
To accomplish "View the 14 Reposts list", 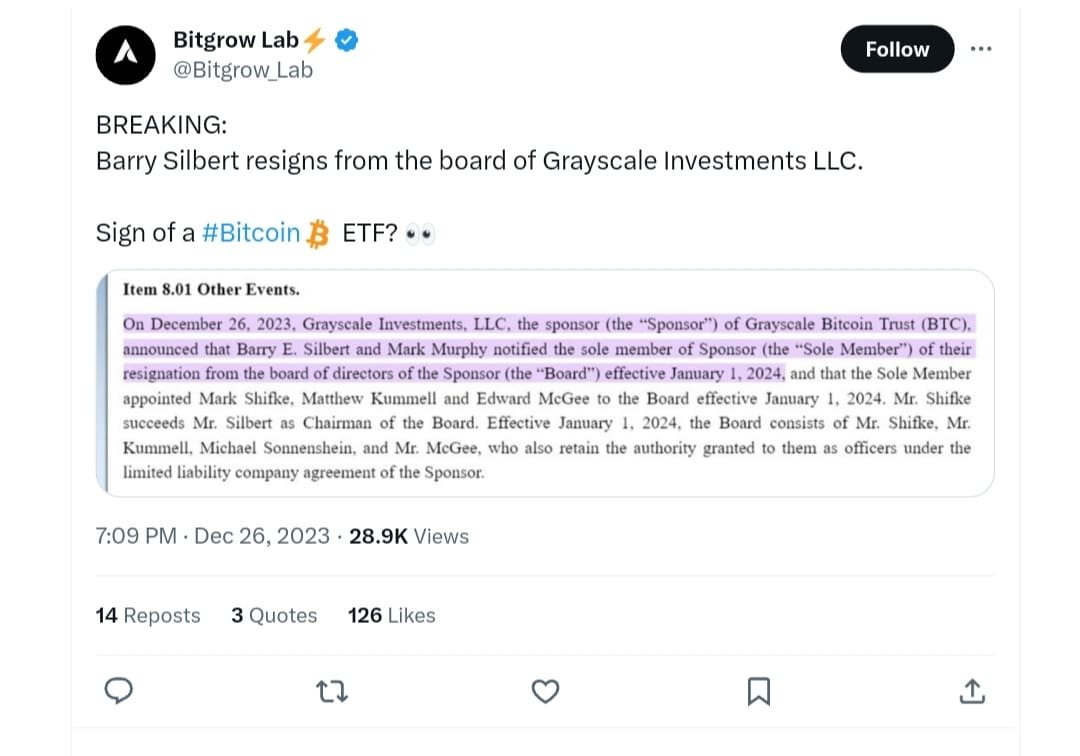I will pos(148,615).
